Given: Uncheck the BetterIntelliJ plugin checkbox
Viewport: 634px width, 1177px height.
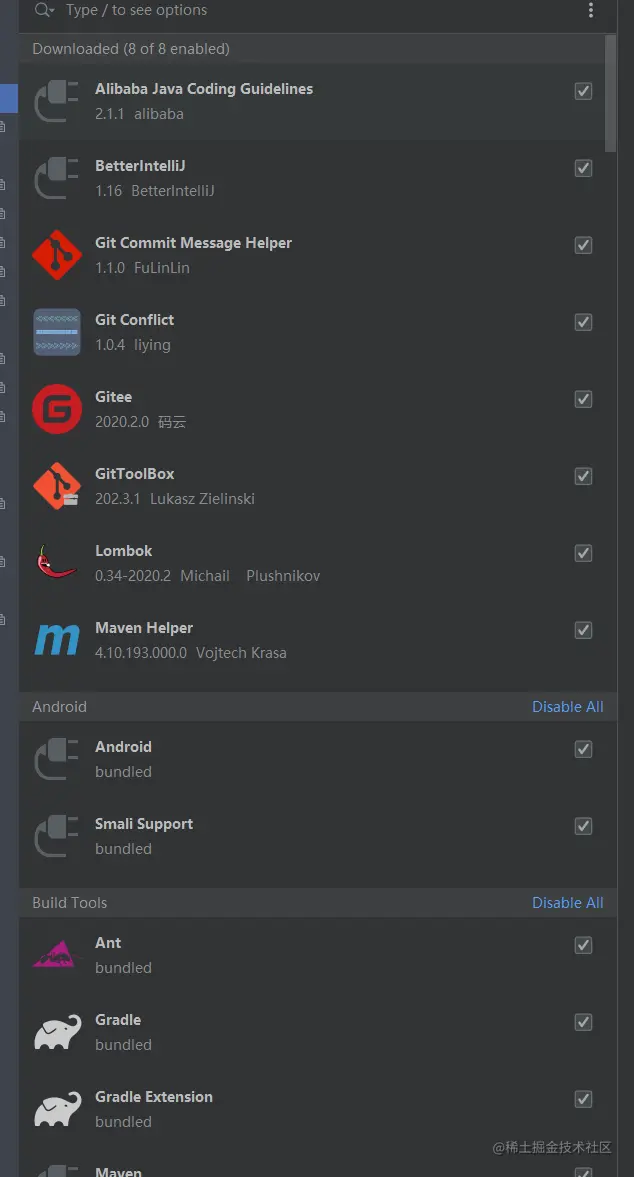Looking at the screenshot, I should pos(583,168).
